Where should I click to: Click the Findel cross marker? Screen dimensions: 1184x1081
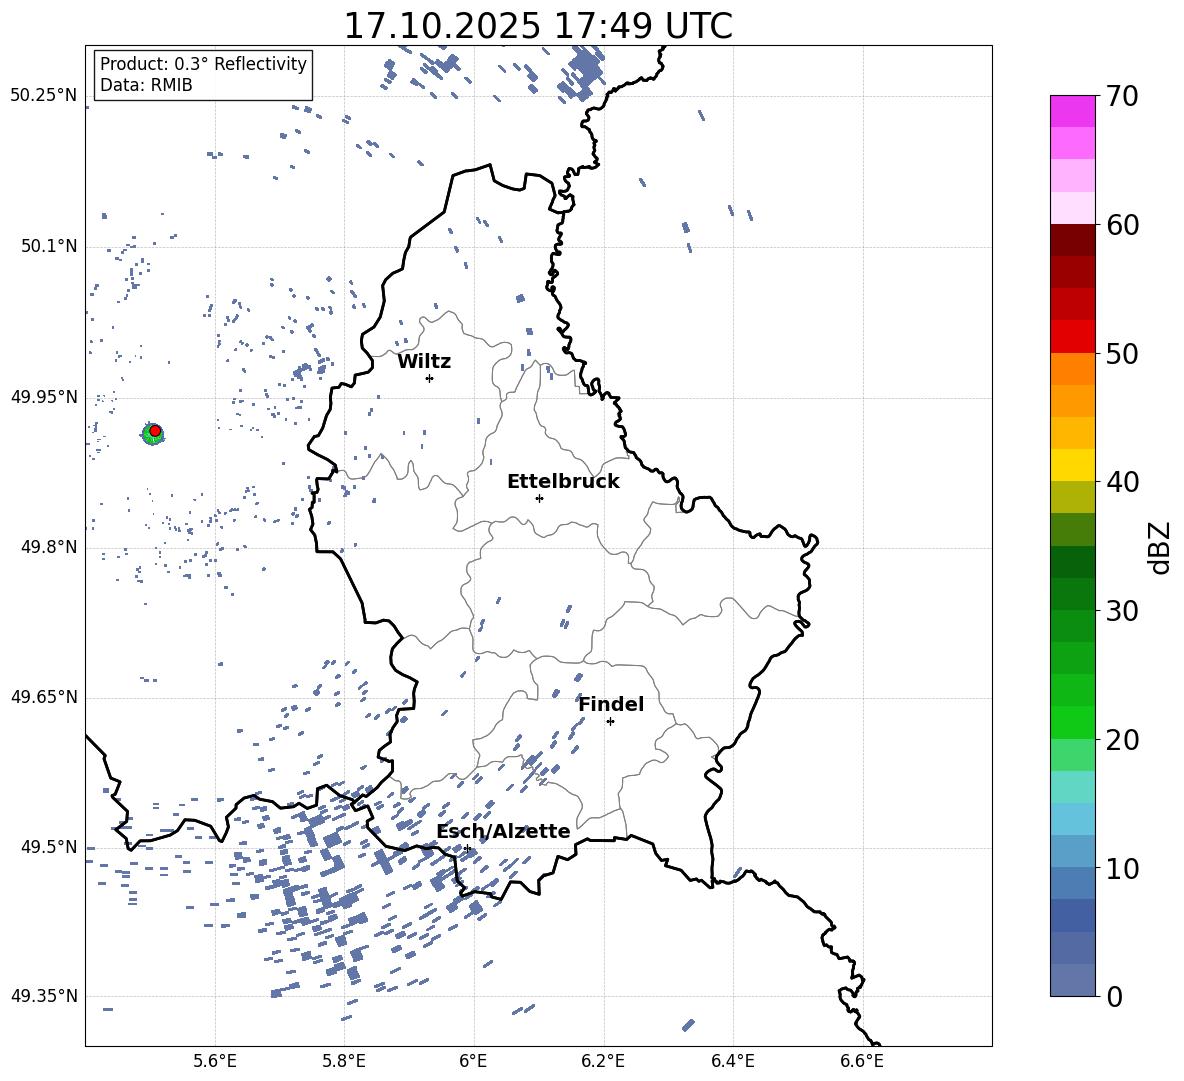click(x=610, y=722)
